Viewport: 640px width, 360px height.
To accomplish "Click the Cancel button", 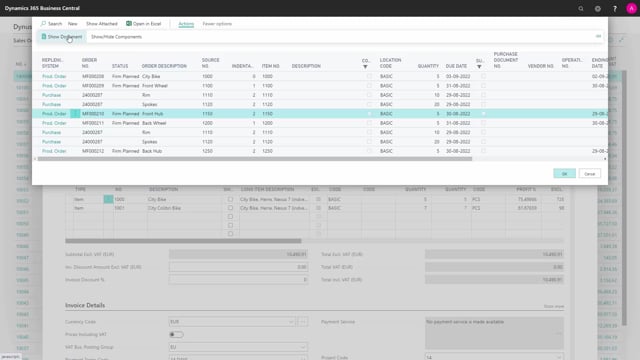I will (x=589, y=173).
